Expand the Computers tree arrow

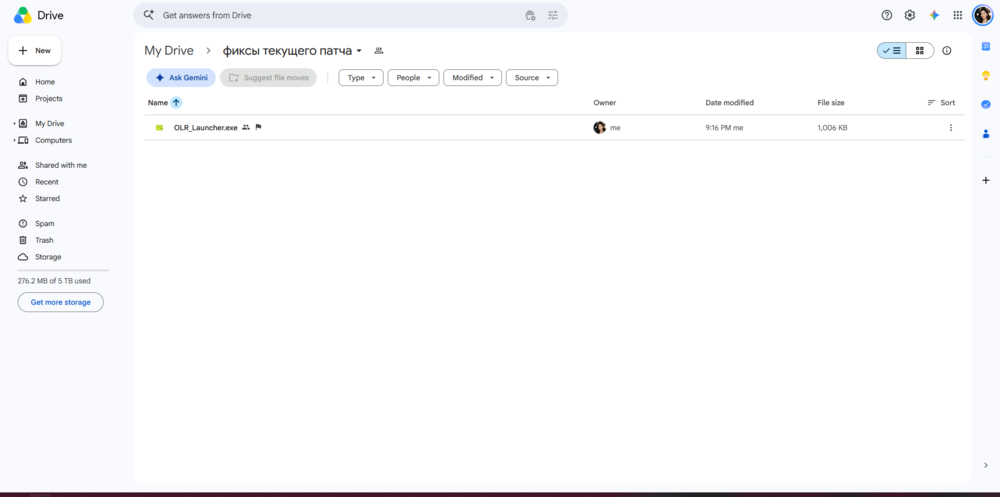coord(14,140)
